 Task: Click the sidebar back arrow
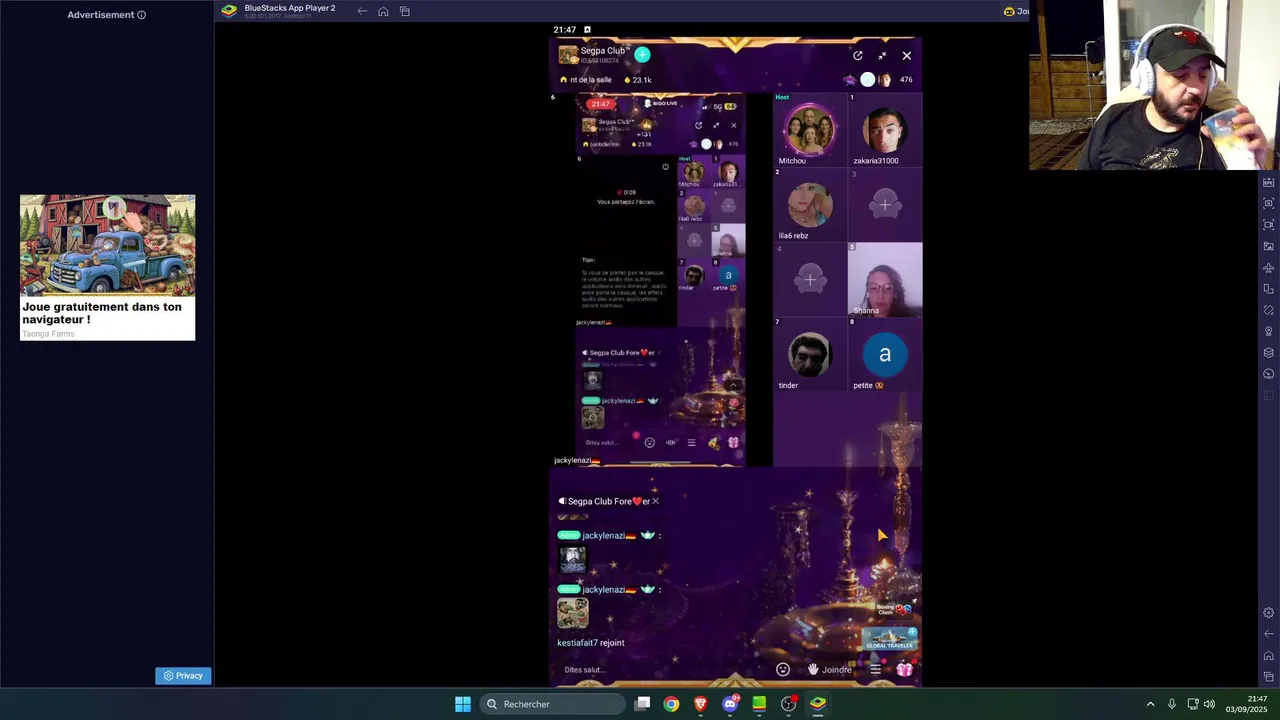tap(1269, 634)
